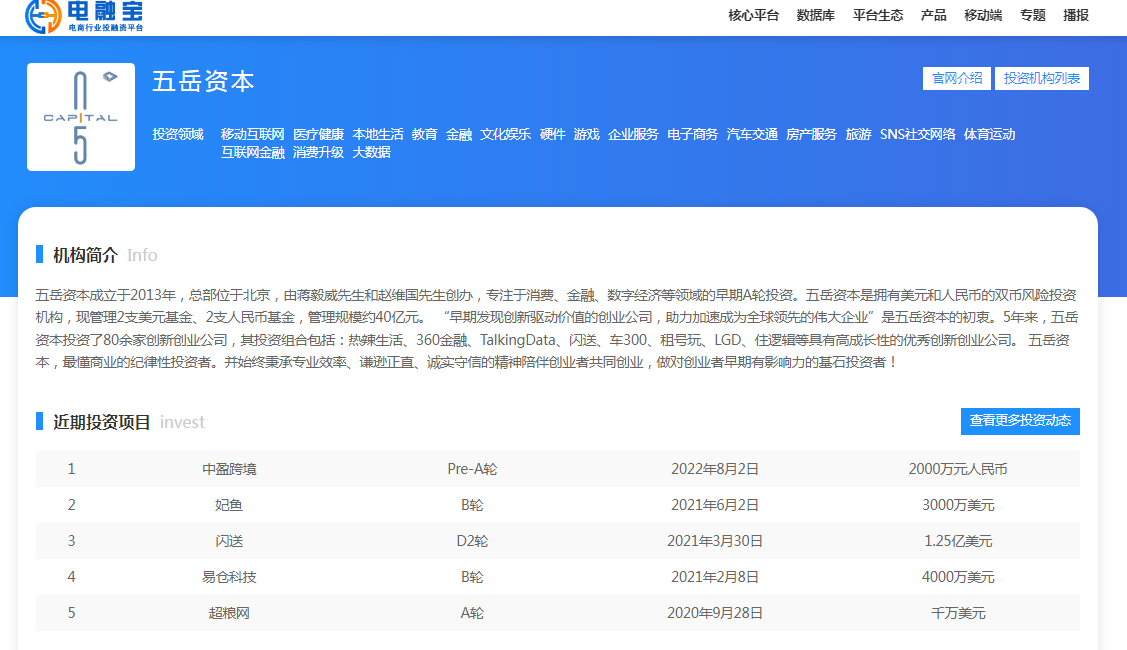Click the amount 1.25亿美元
The image size is (1127, 650).
[958, 541]
